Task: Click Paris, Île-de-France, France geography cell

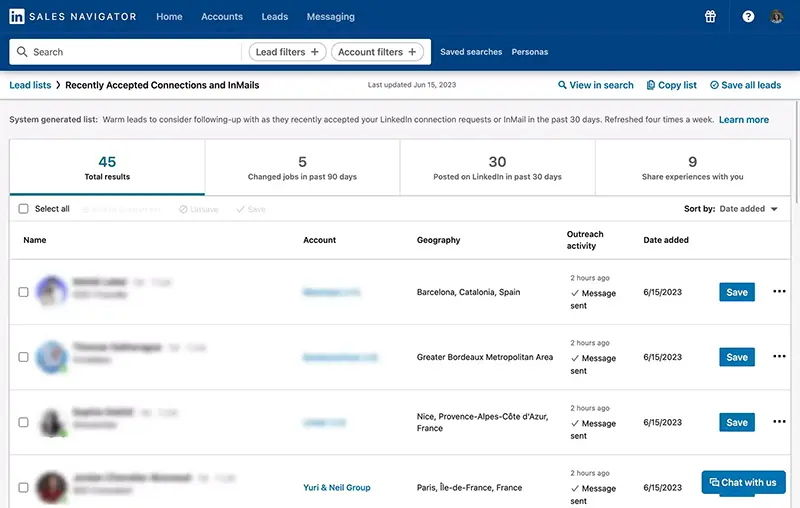Action: click(x=469, y=487)
